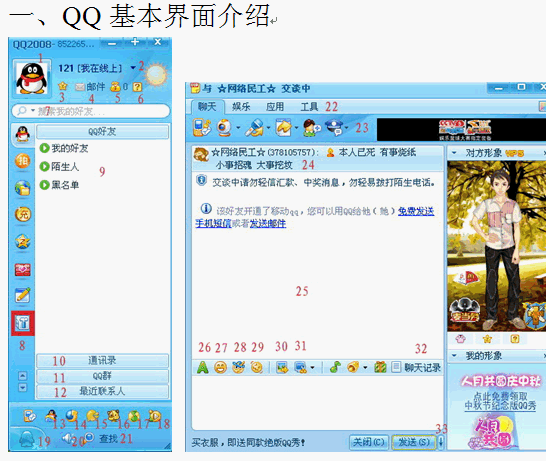Click the globe folder sidebar icon
The width and height of the screenshot is (546, 461).
[23, 188]
